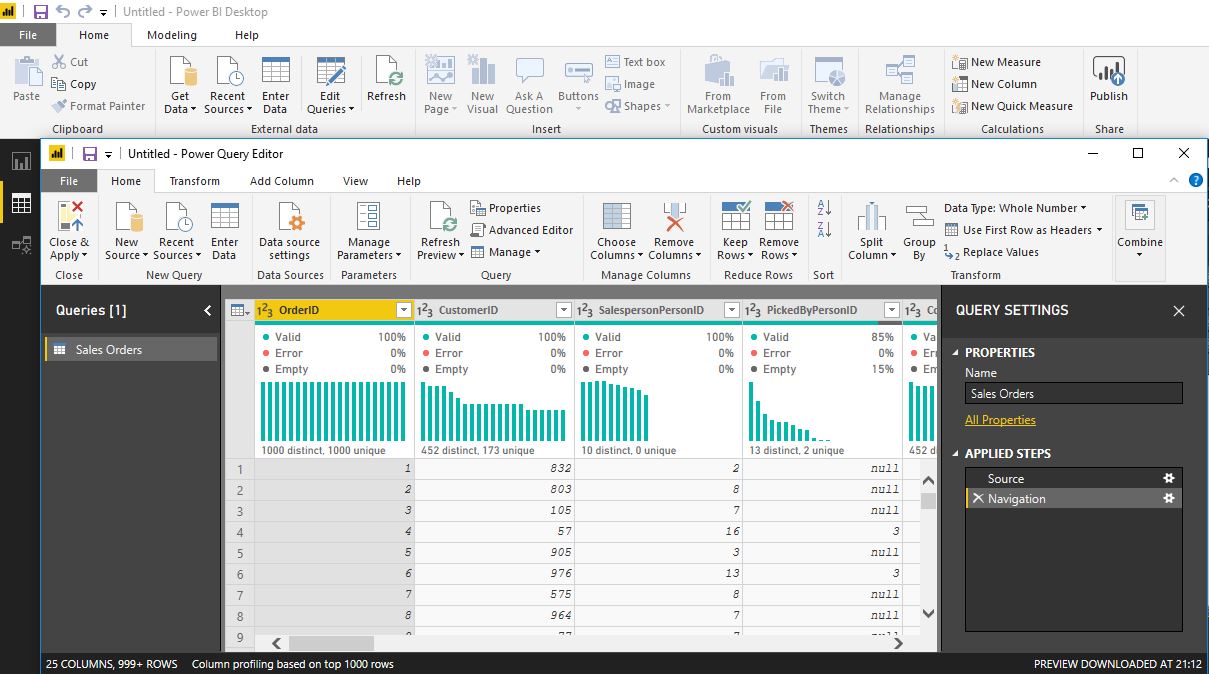The width and height of the screenshot is (1209, 674).
Task: Click Manage Parameters icon
Action: pyautogui.click(x=368, y=218)
